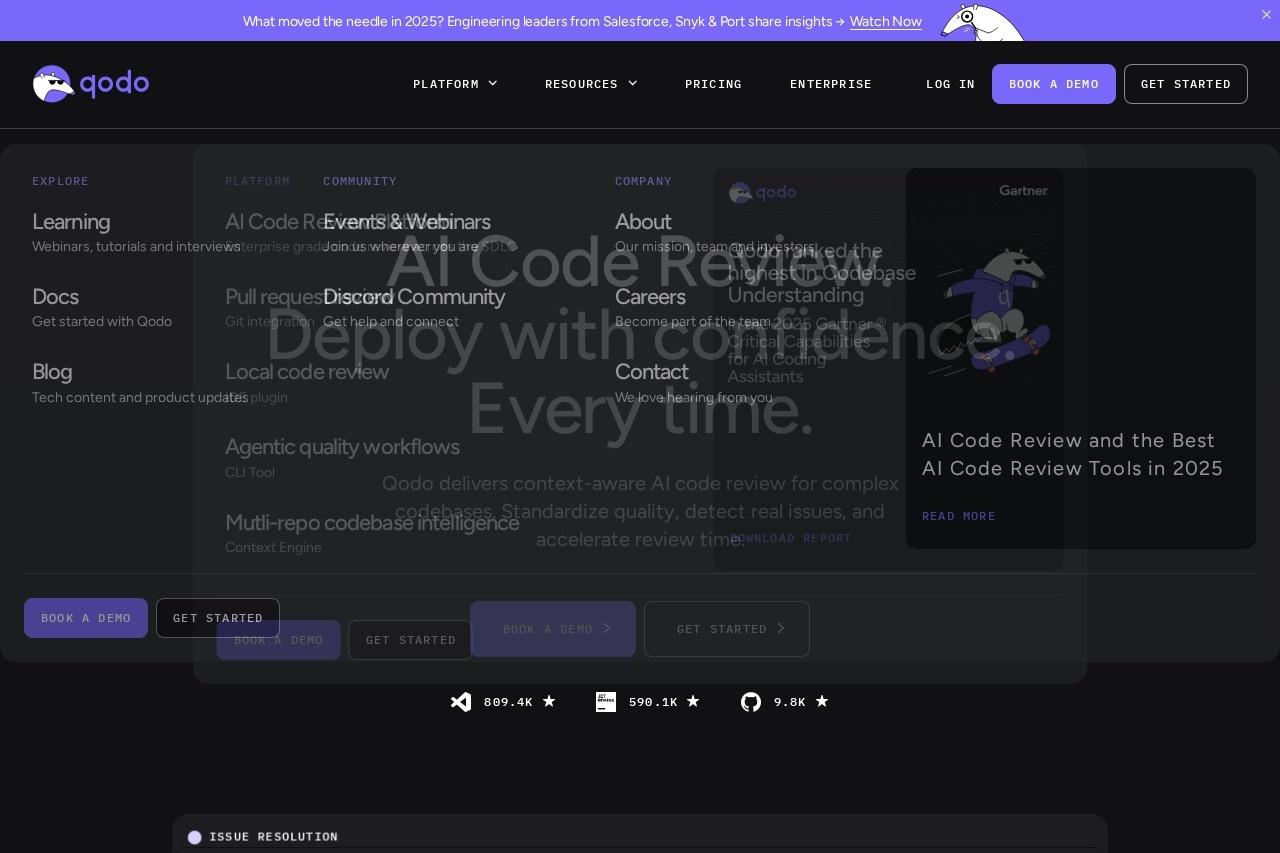
Task: Click the GitHub octocat icon
Action: (751, 702)
